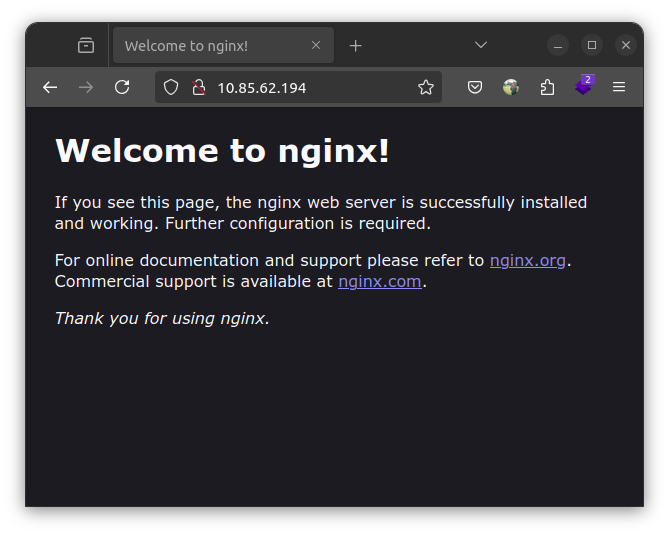Open the tracking protection shield panel

coord(171,87)
